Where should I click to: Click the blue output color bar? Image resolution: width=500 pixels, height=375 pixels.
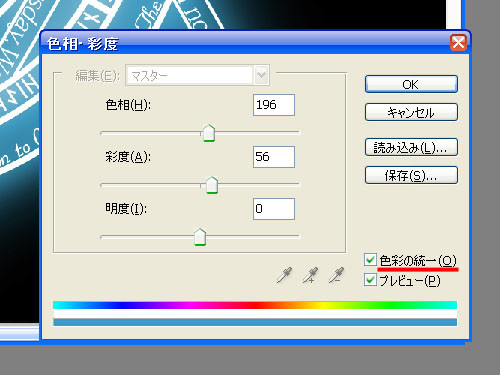(x=255, y=322)
